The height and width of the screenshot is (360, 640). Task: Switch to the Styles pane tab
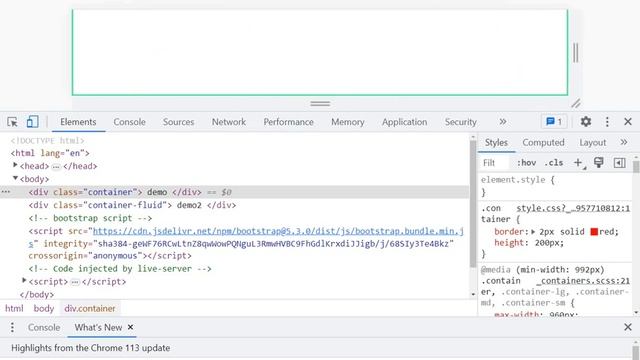[x=496, y=142]
